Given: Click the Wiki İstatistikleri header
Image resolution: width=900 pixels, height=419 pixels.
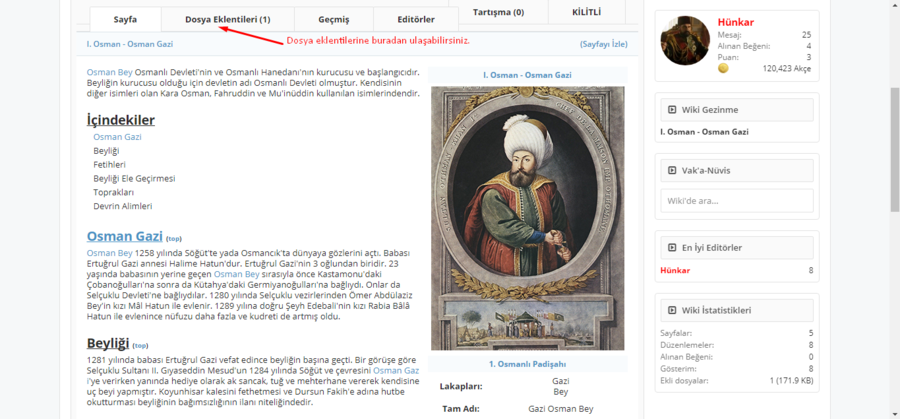Looking at the screenshot, I should coord(737,311).
